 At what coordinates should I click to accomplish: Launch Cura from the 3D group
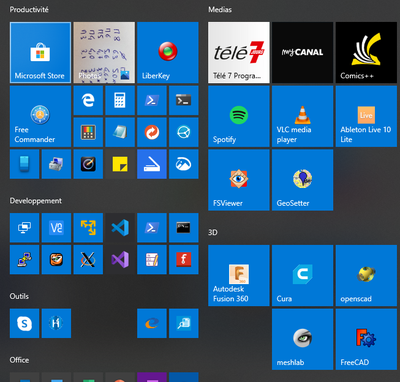302,275
